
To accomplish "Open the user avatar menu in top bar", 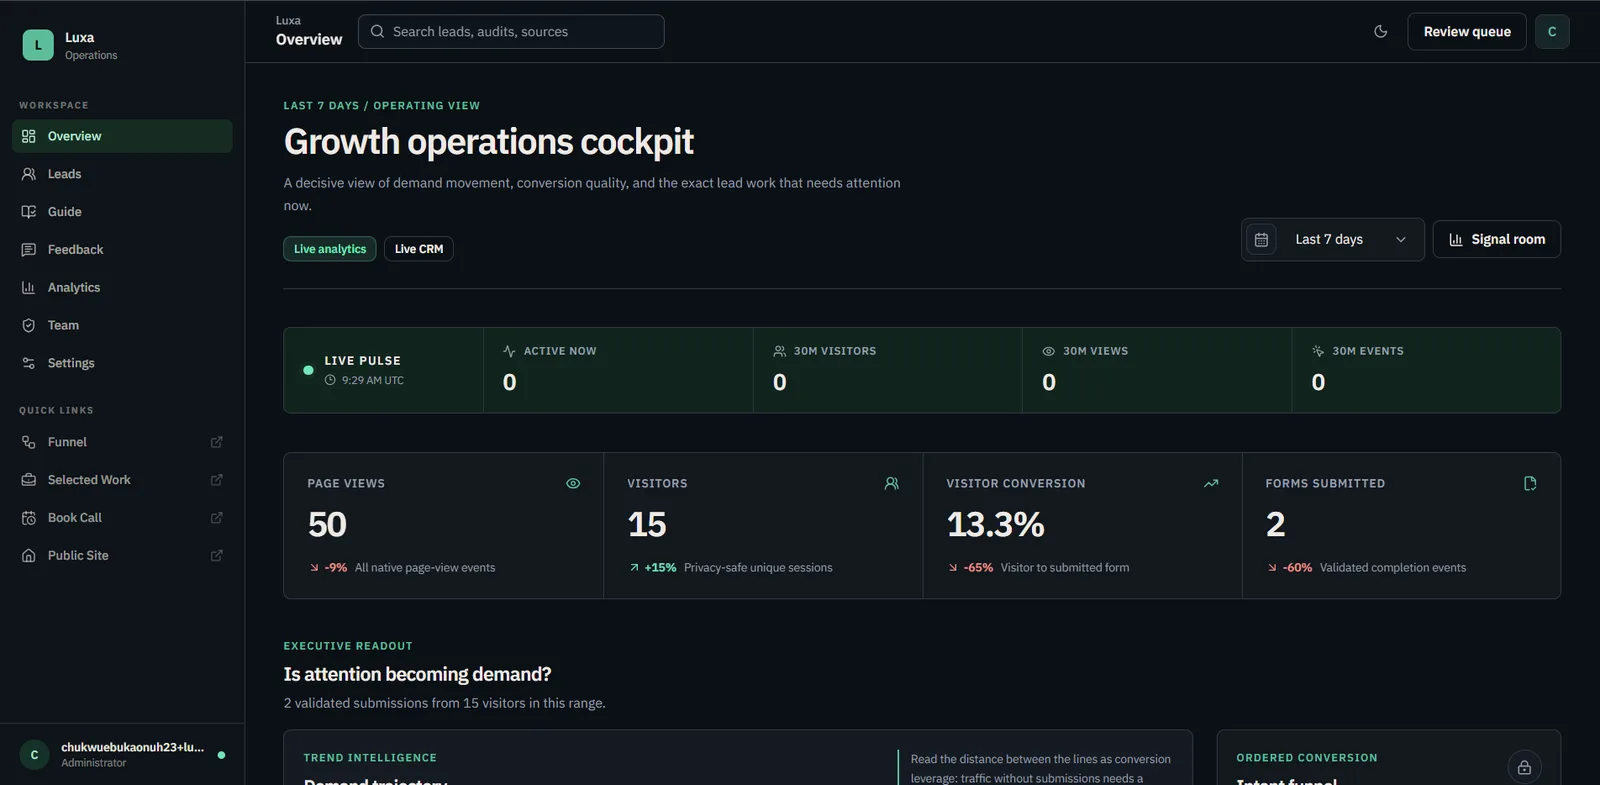I will click(x=1551, y=31).
